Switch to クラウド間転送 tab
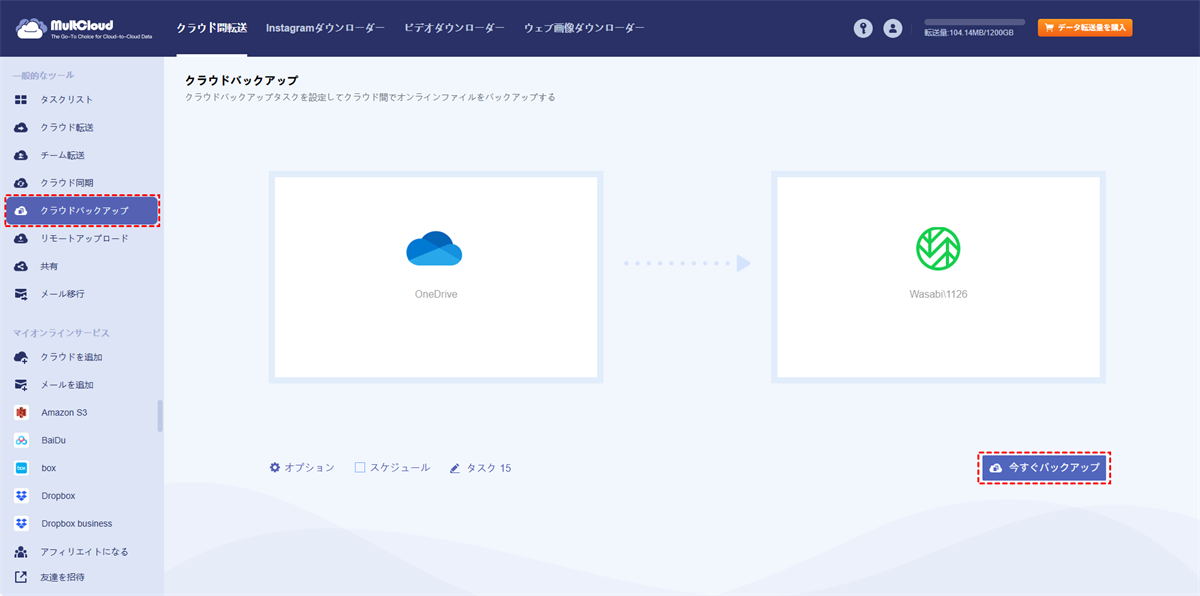1200x596 pixels. (x=211, y=29)
